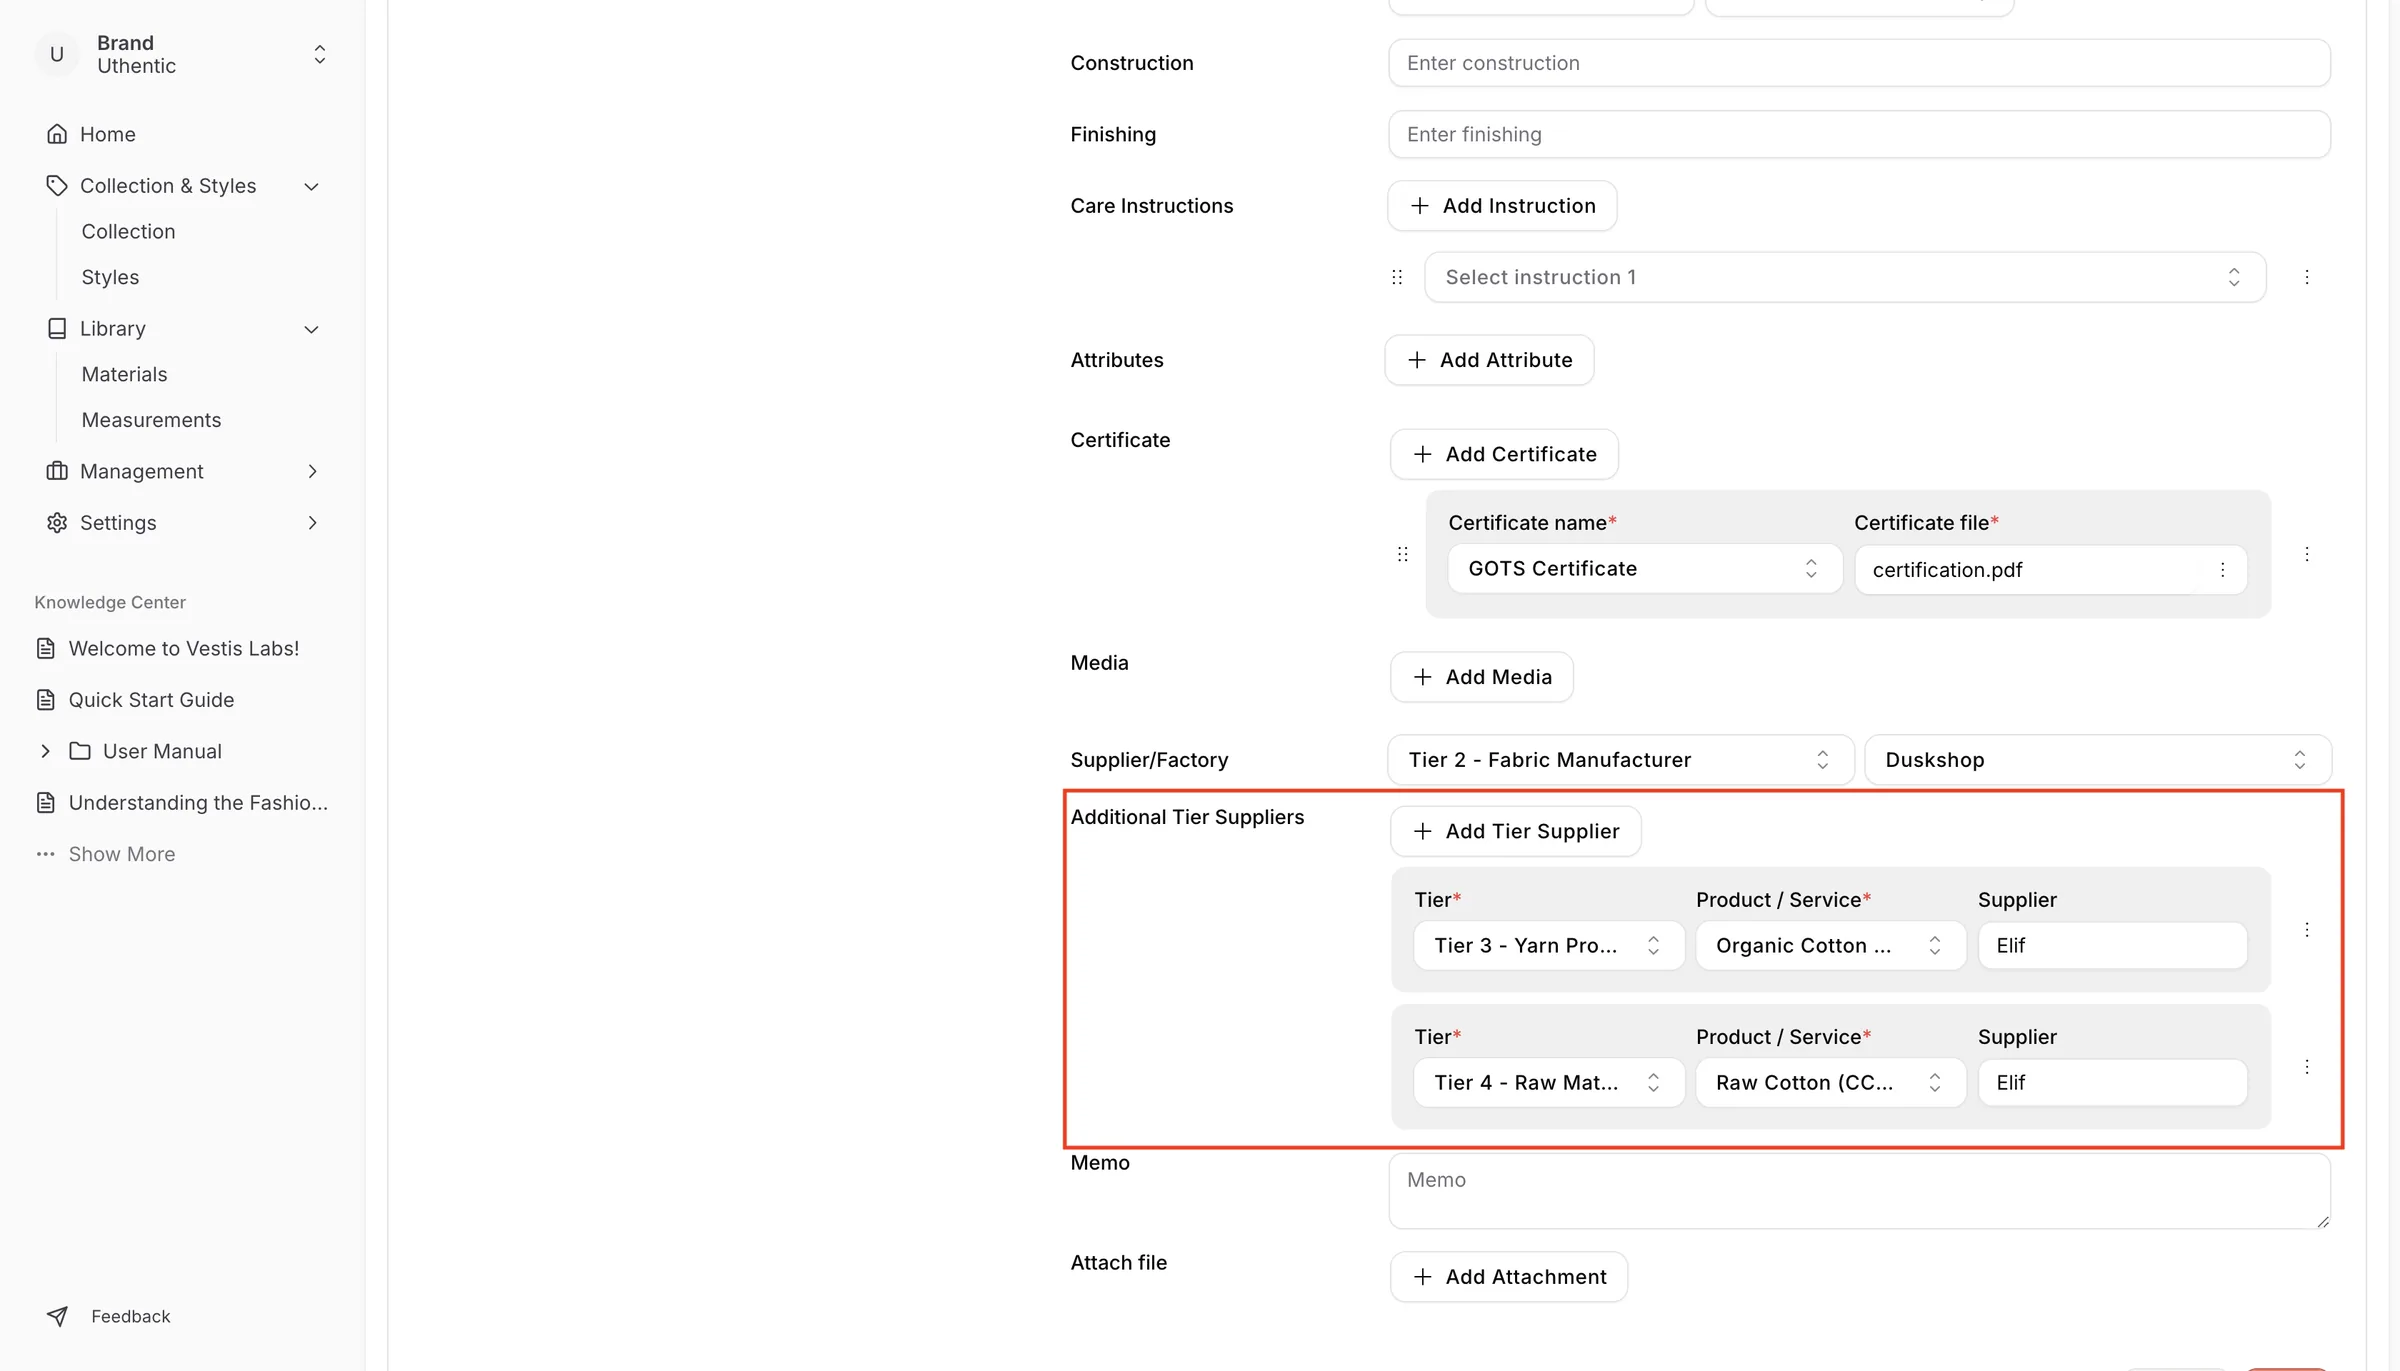The width and height of the screenshot is (2400, 1371).
Task: Open Materials under Library
Action: 124,375
